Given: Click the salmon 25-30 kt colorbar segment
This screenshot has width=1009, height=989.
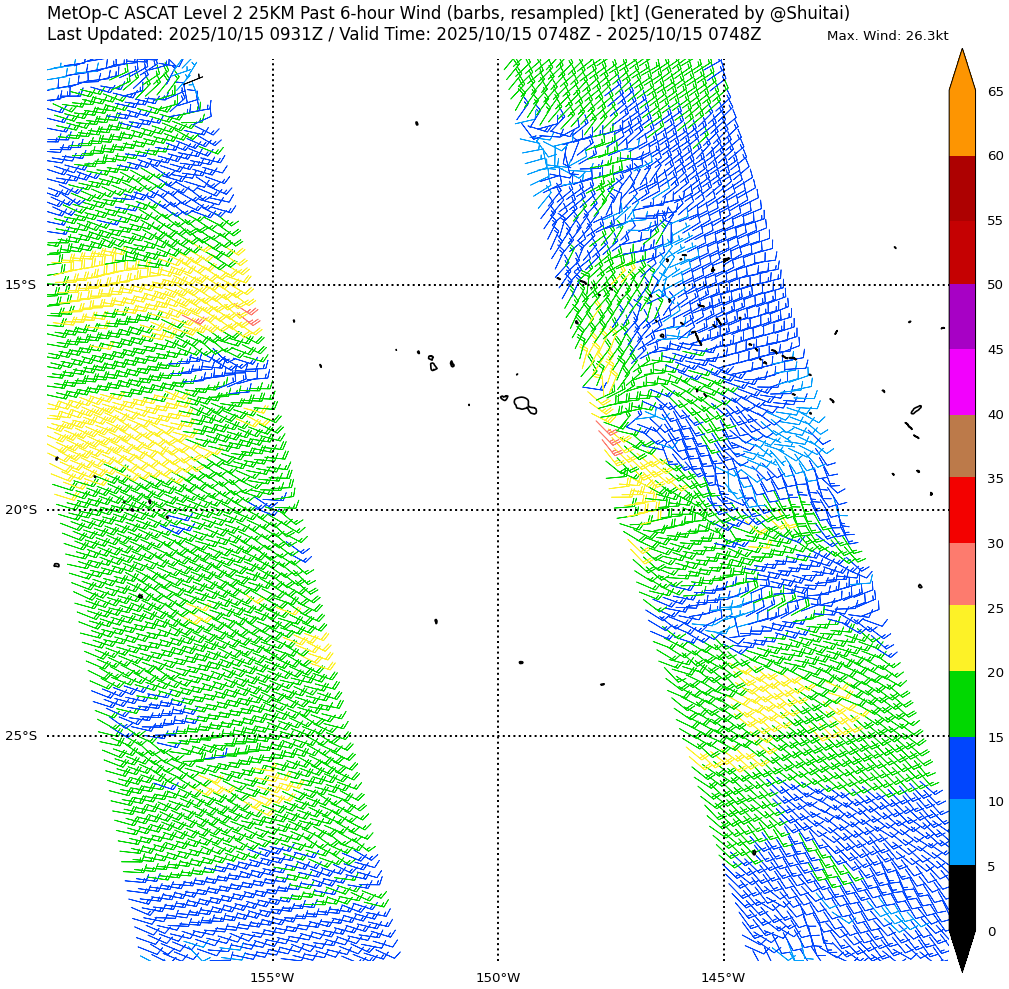Looking at the screenshot, I should (x=961, y=574).
